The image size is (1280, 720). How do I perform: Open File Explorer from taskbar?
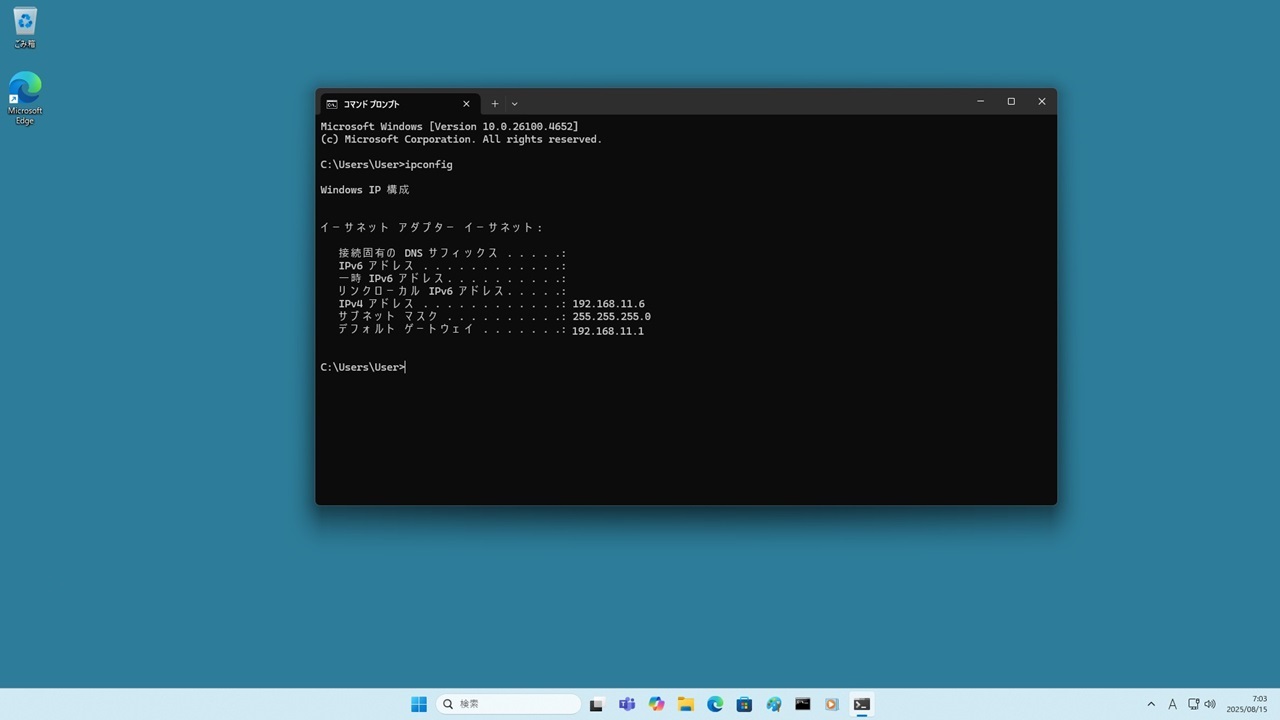686,704
